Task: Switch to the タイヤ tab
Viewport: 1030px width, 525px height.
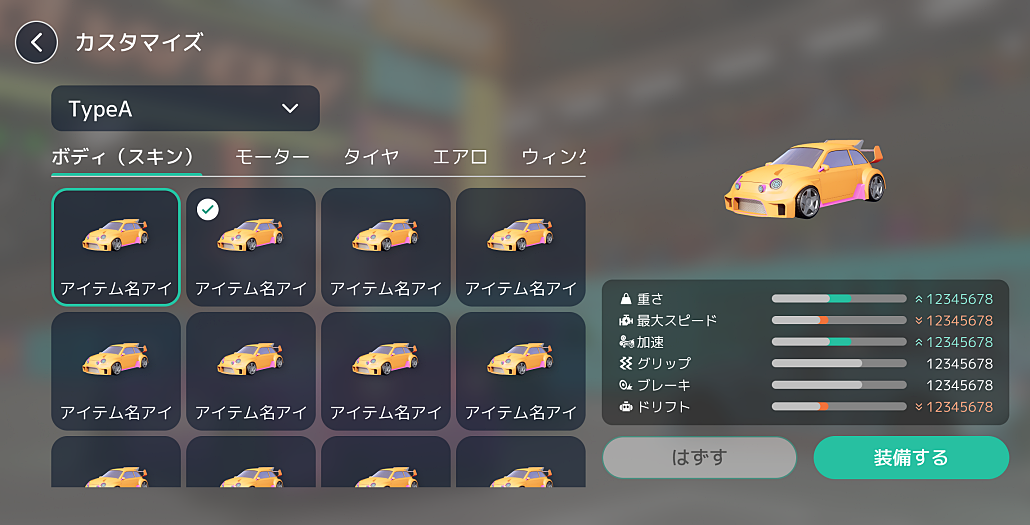Action: (371, 157)
